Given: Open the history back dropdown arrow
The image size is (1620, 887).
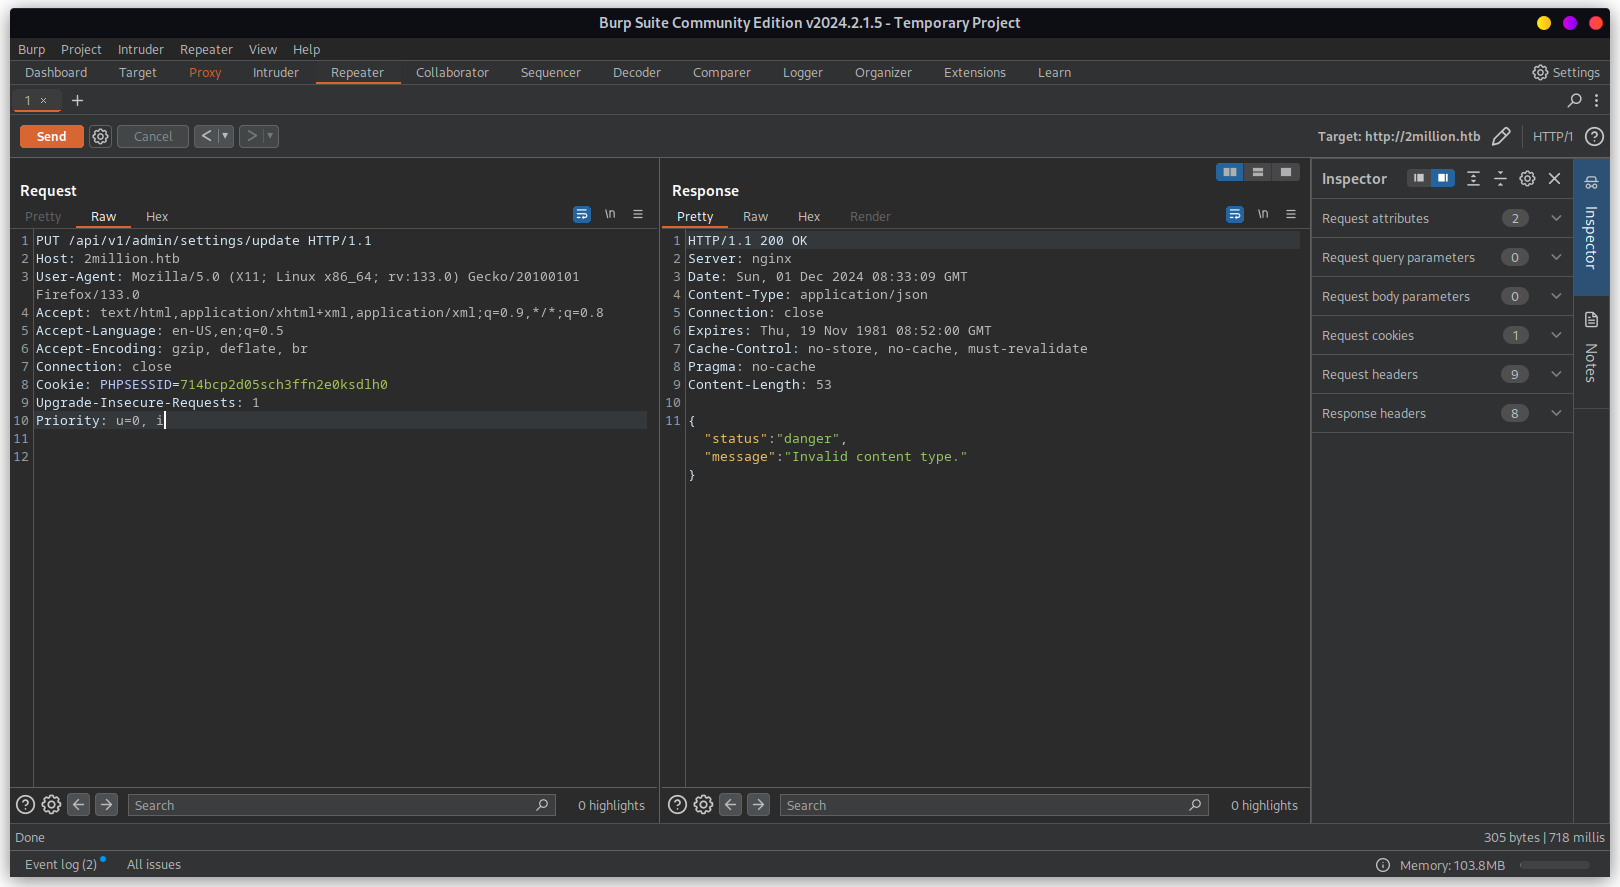Looking at the screenshot, I should [225, 136].
